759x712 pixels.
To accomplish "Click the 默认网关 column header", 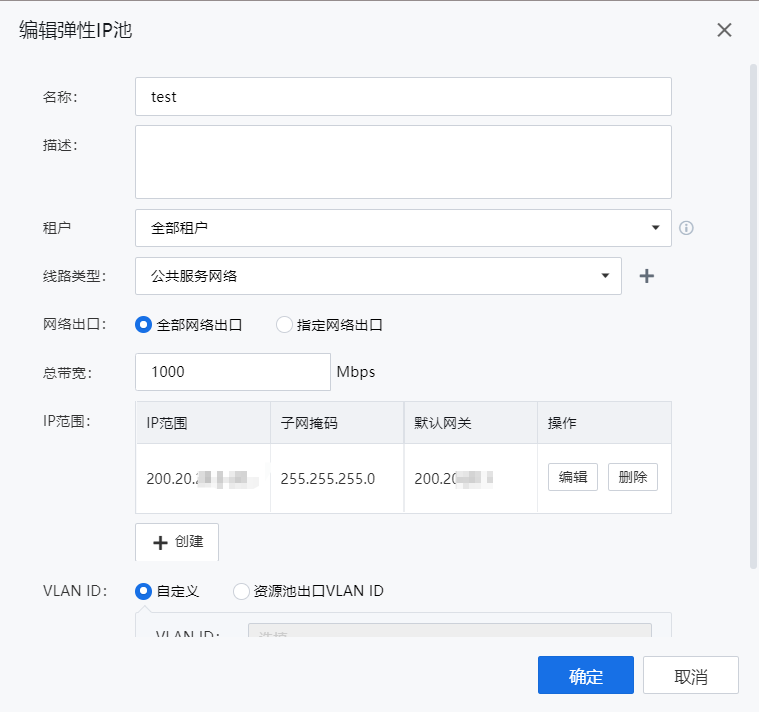I will pyautogui.click(x=471, y=423).
